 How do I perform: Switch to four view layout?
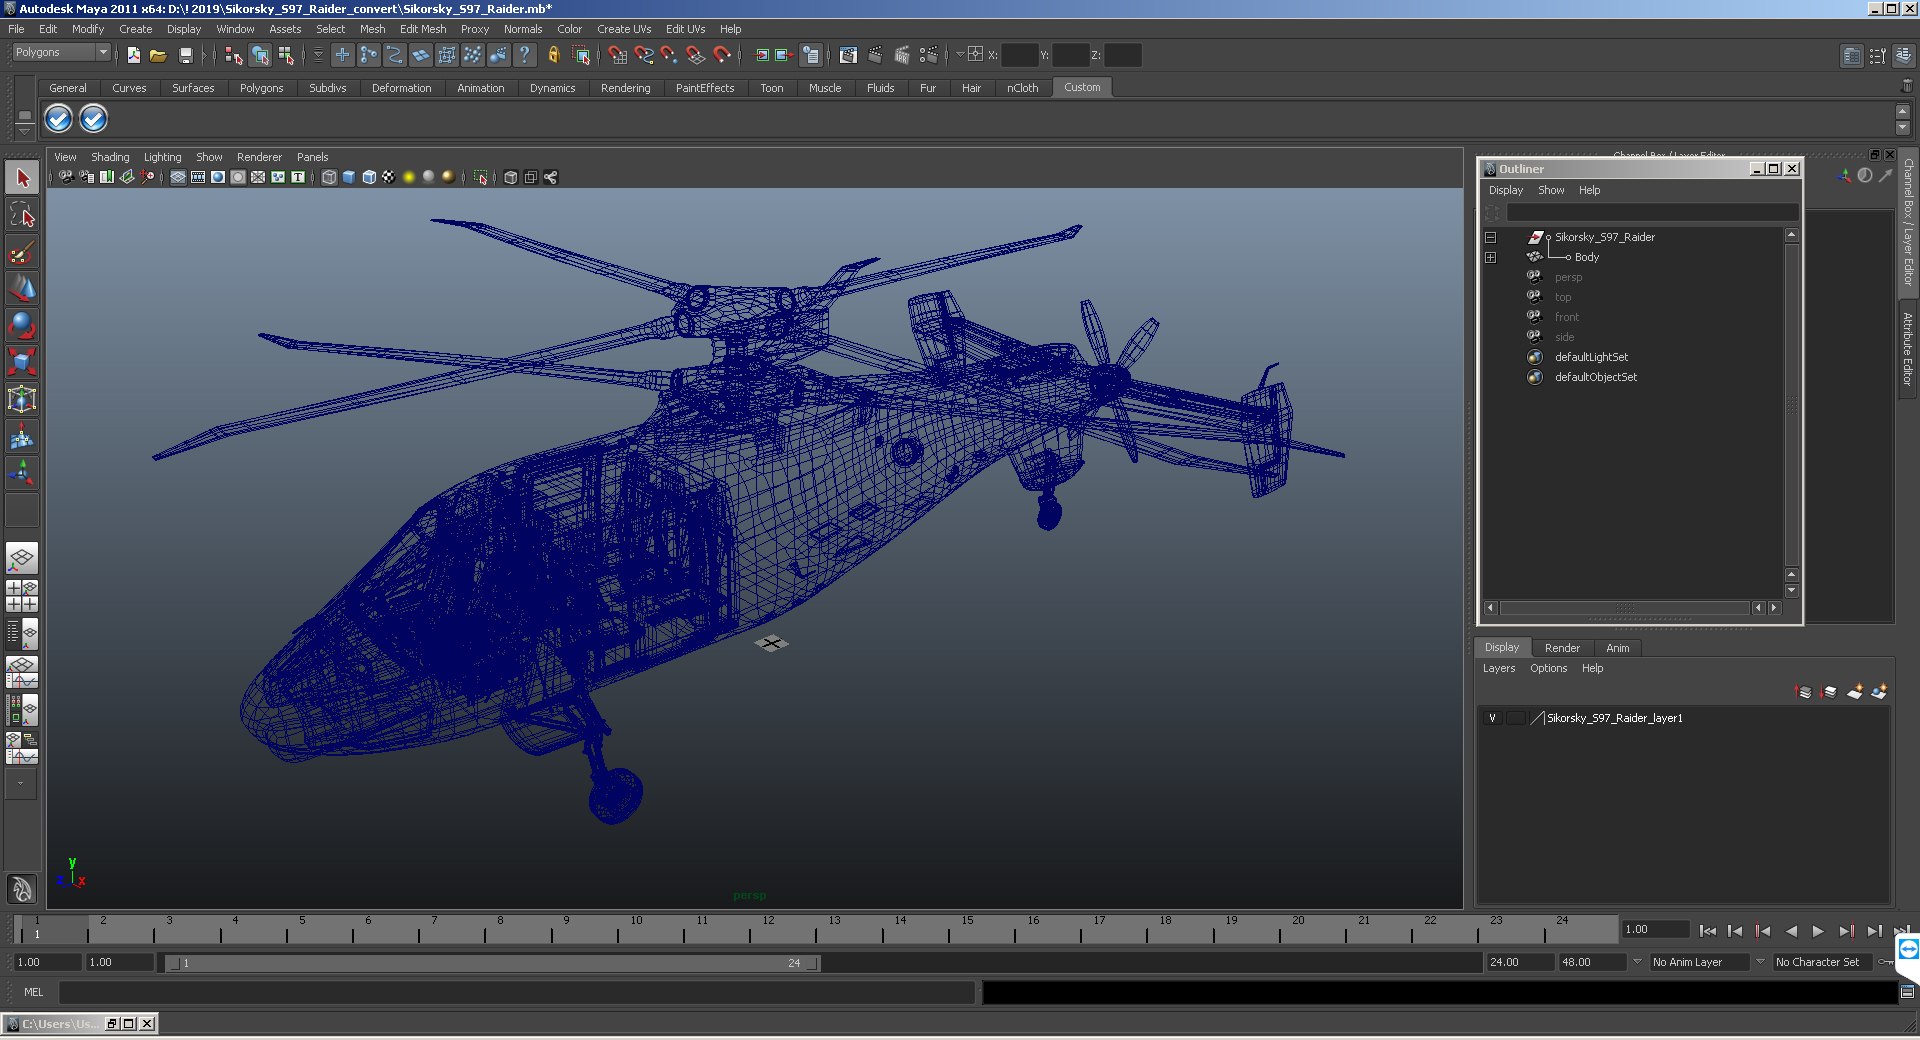pos(22,596)
